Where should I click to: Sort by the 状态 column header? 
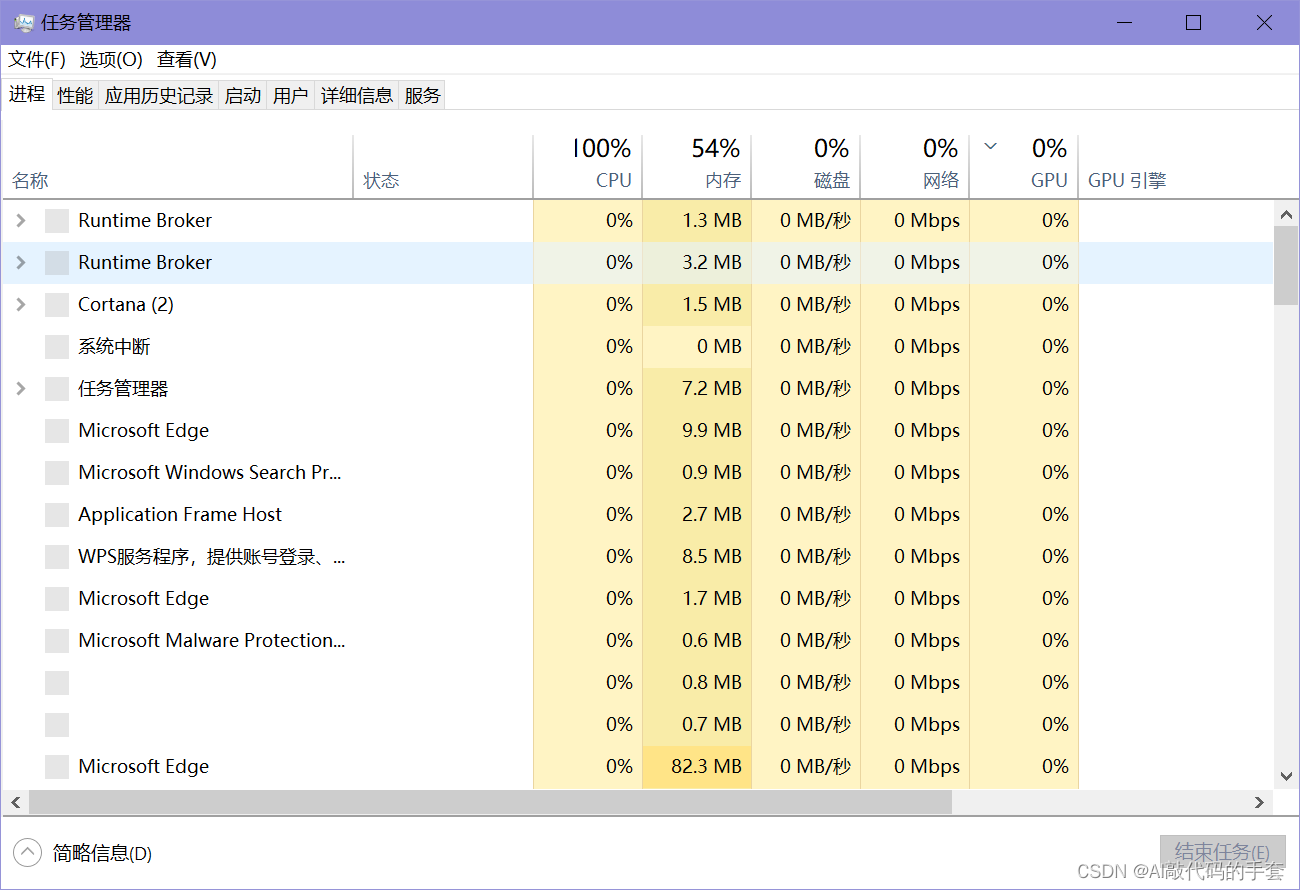tap(443, 167)
